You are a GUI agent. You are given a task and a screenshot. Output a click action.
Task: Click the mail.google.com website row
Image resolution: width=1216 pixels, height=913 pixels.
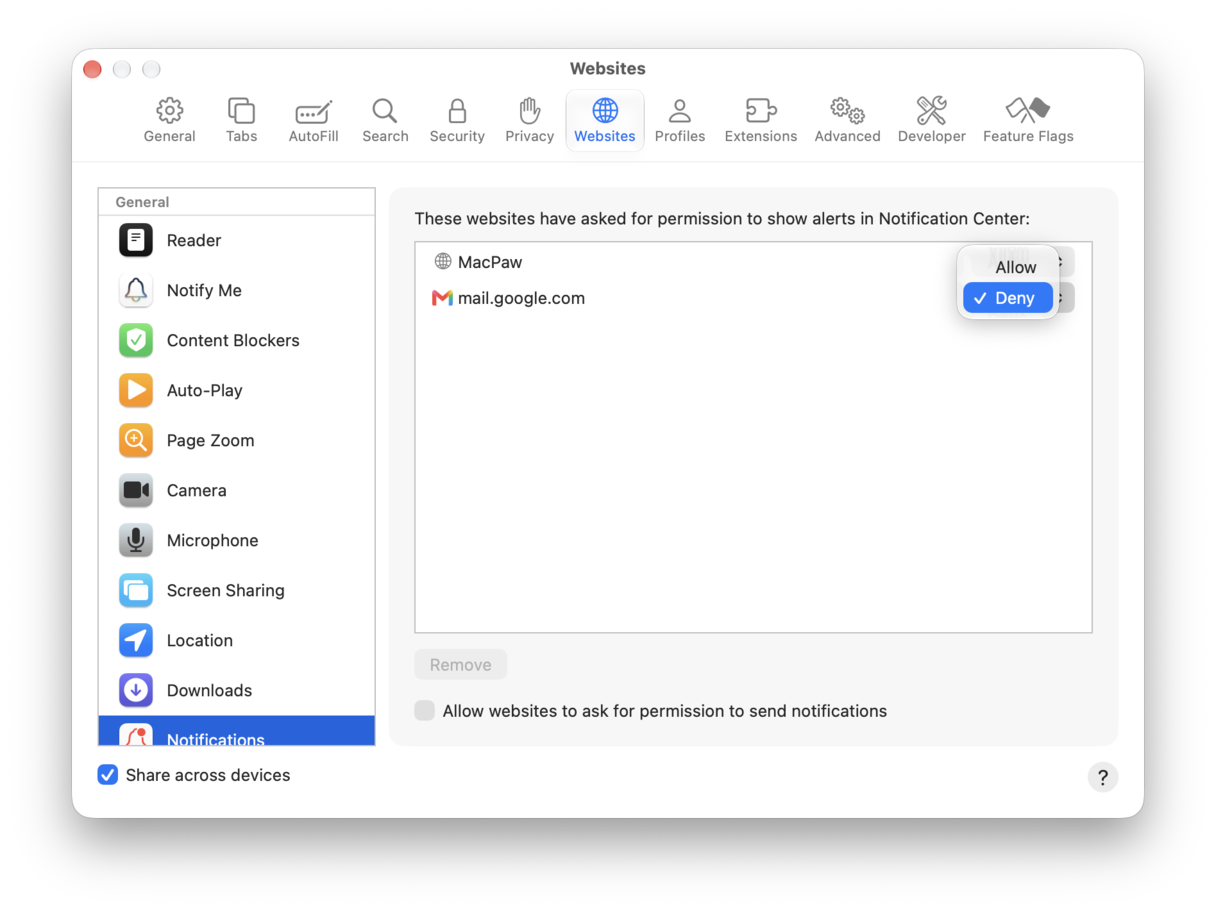click(x=753, y=298)
